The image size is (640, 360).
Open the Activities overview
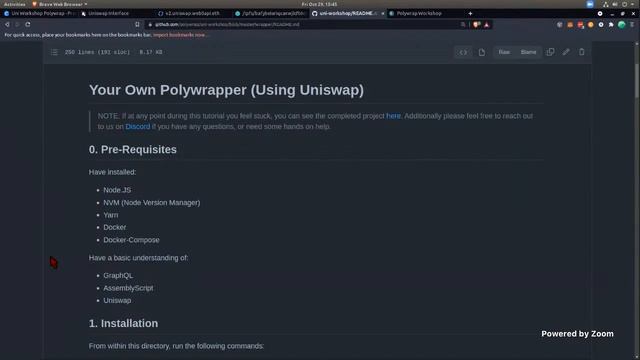(15, 4)
